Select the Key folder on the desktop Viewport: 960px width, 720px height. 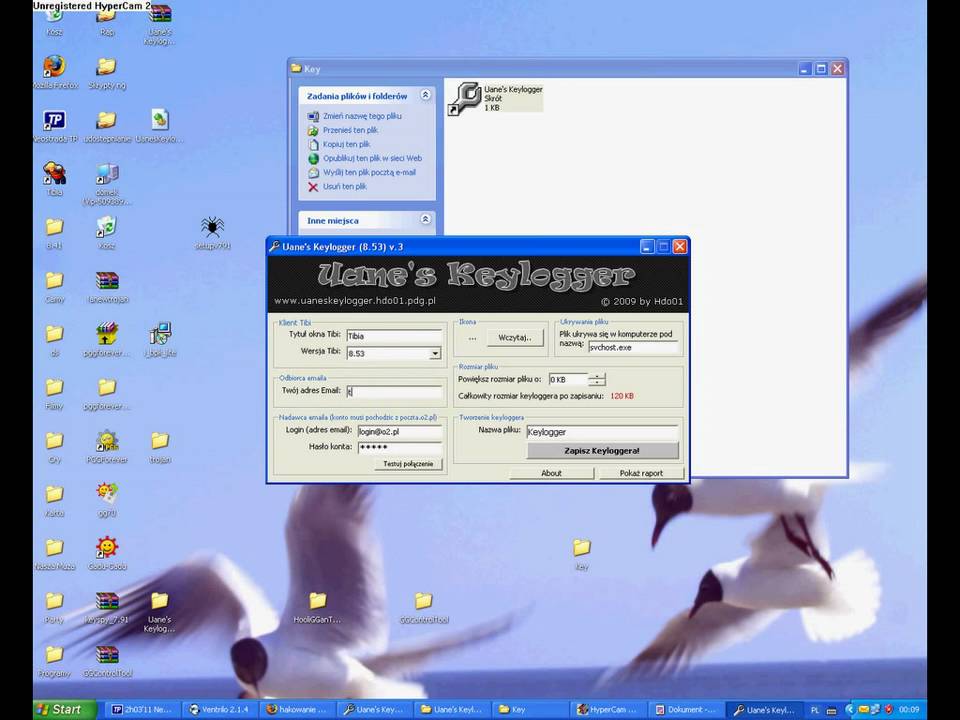[x=582, y=547]
